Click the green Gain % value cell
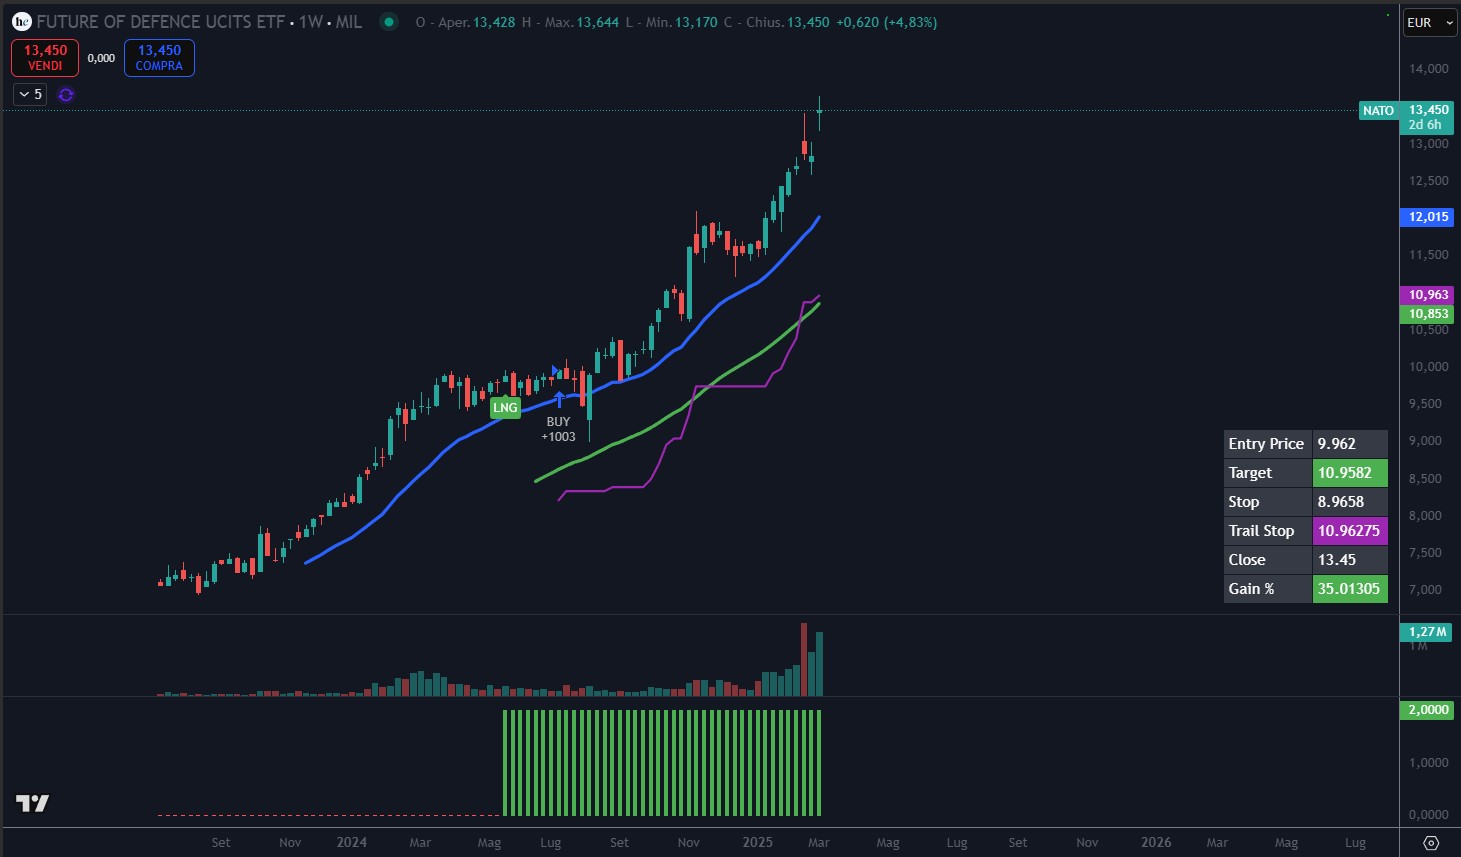The height and width of the screenshot is (857, 1461). pos(1349,589)
